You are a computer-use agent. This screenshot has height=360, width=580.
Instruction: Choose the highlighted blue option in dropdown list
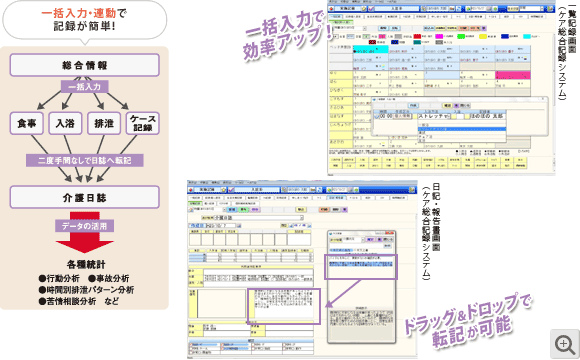[x=461, y=129]
